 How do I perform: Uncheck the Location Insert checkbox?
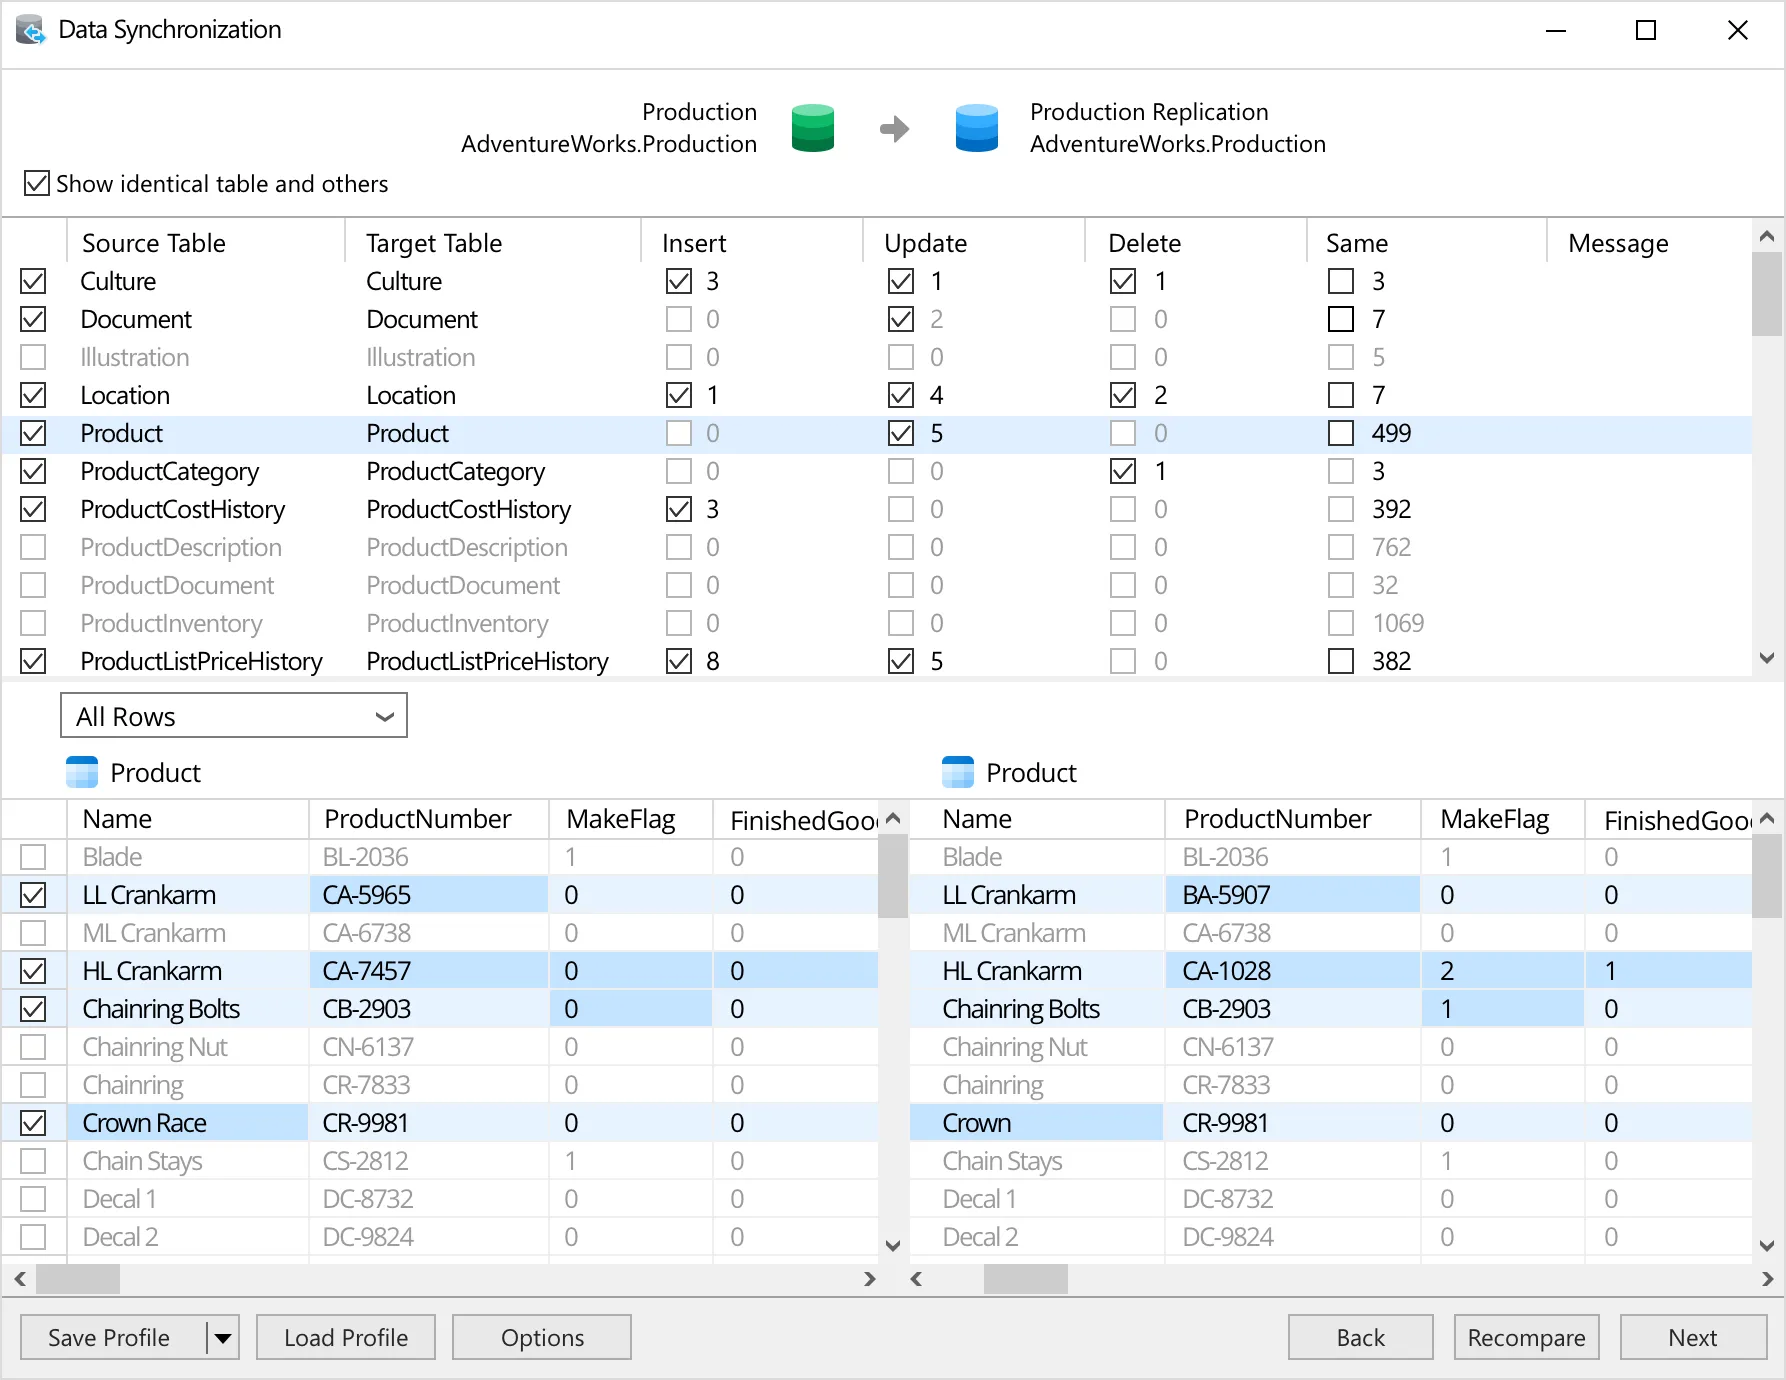point(679,395)
